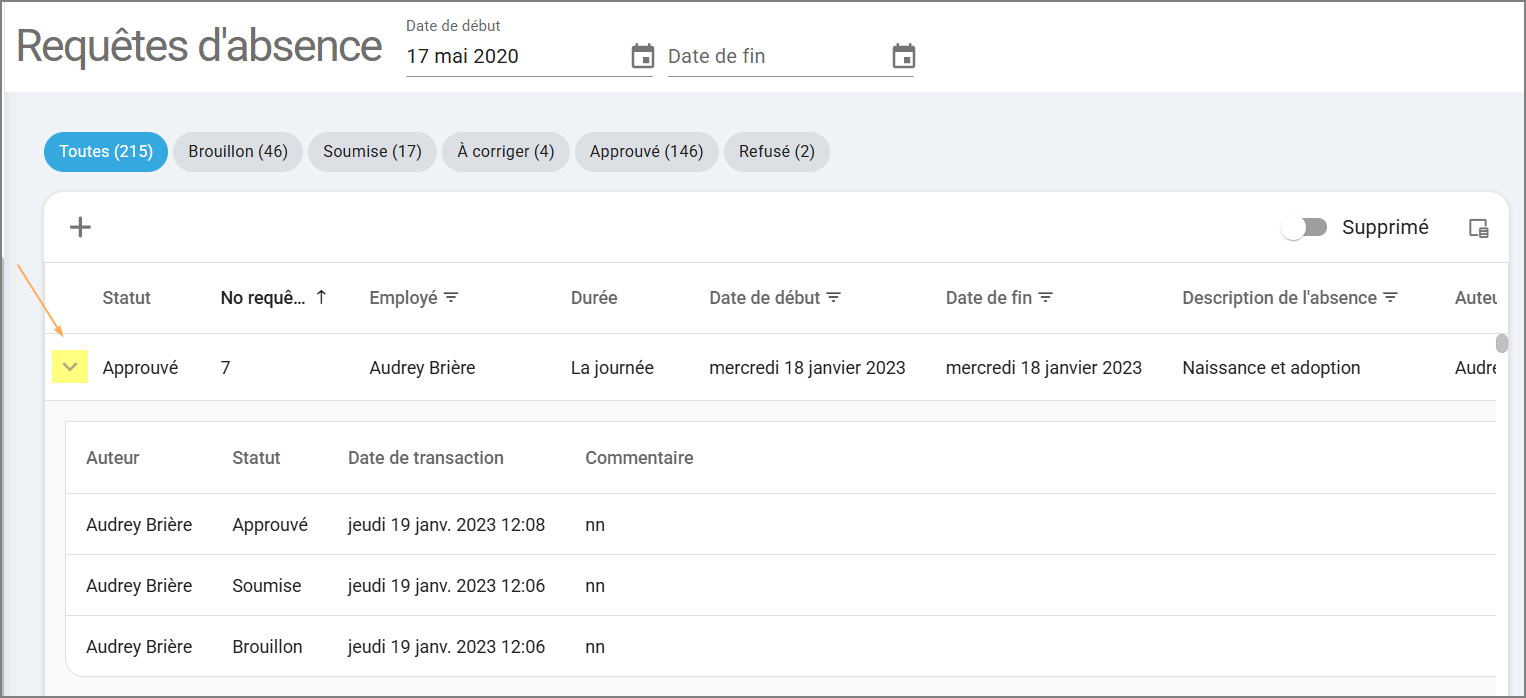Screen dimensions: 1526x698
Task: Open the À corriger tab
Action: (x=506, y=152)
